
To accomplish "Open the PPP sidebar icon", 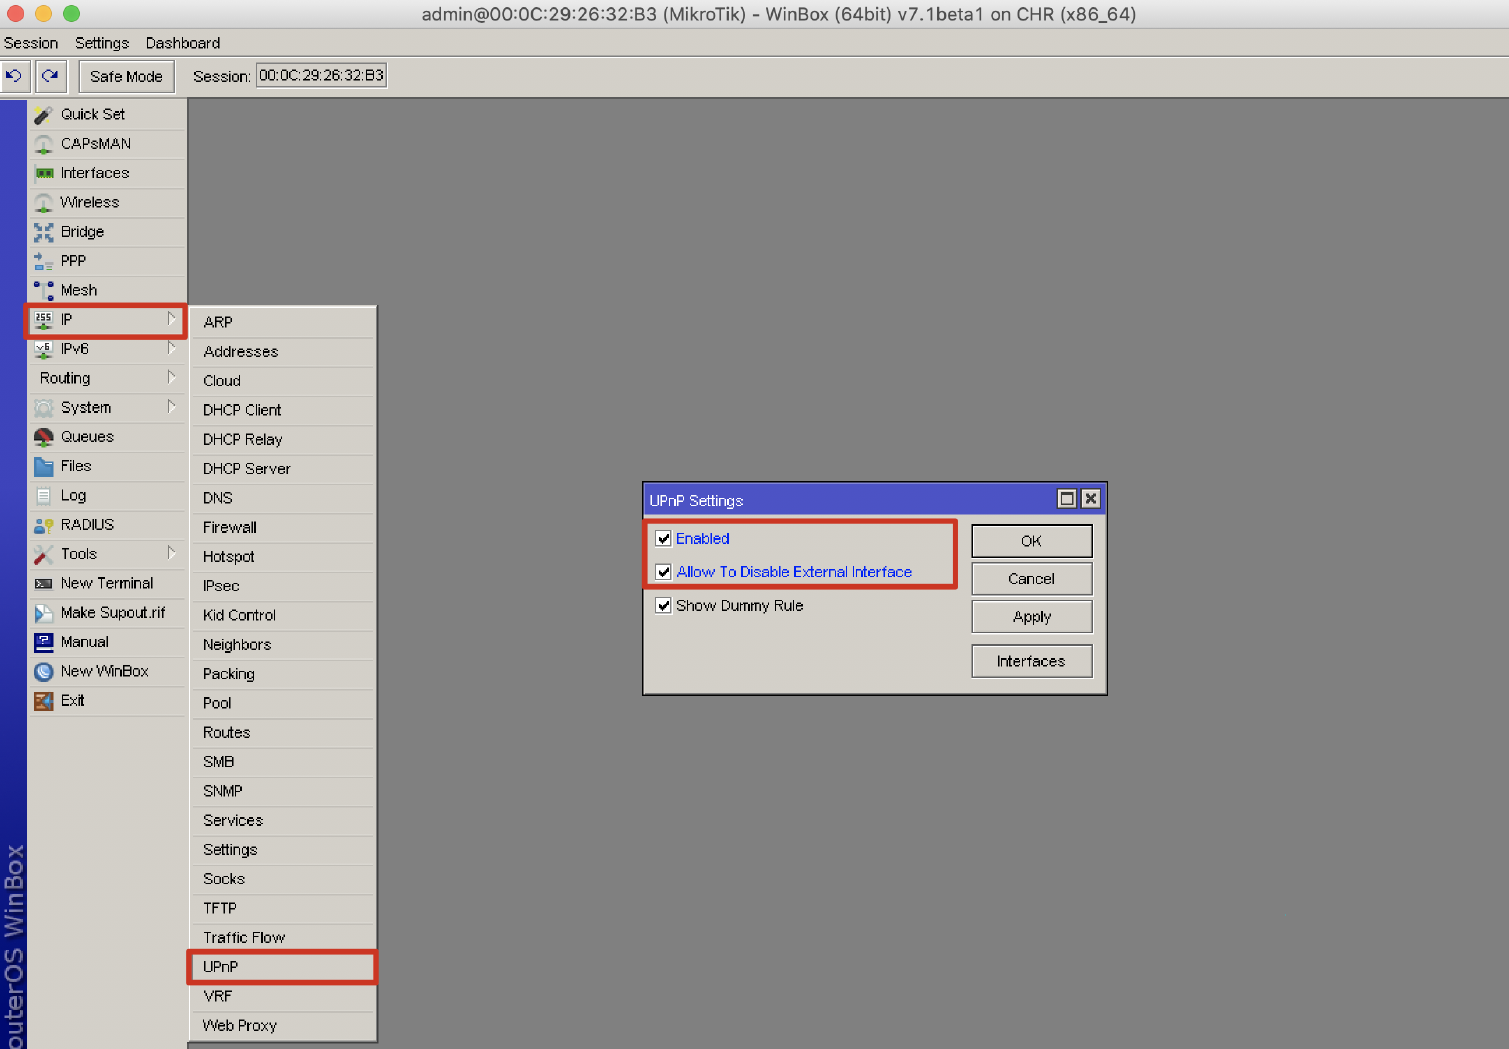I will 43,261.
